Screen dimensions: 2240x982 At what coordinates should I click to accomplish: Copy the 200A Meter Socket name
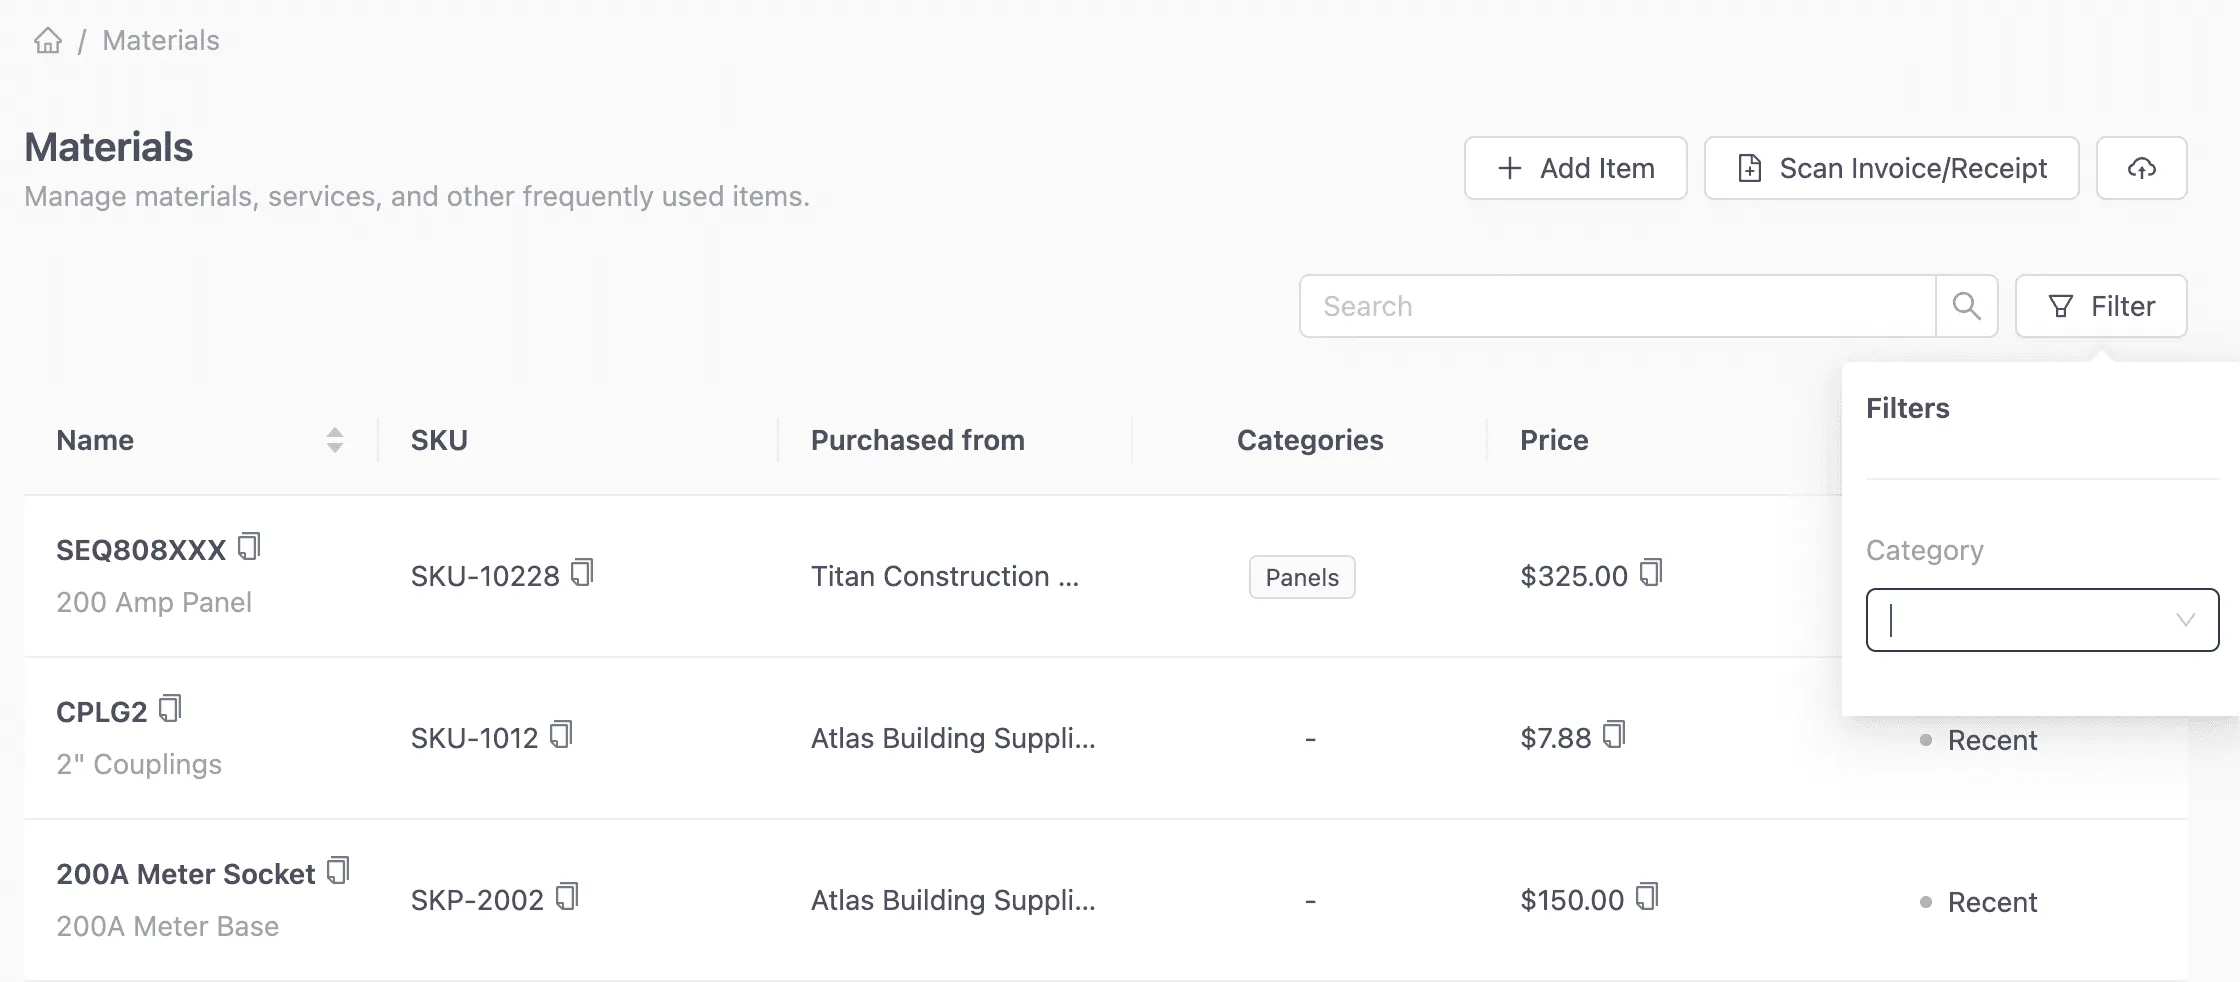[x=338, y=871]
